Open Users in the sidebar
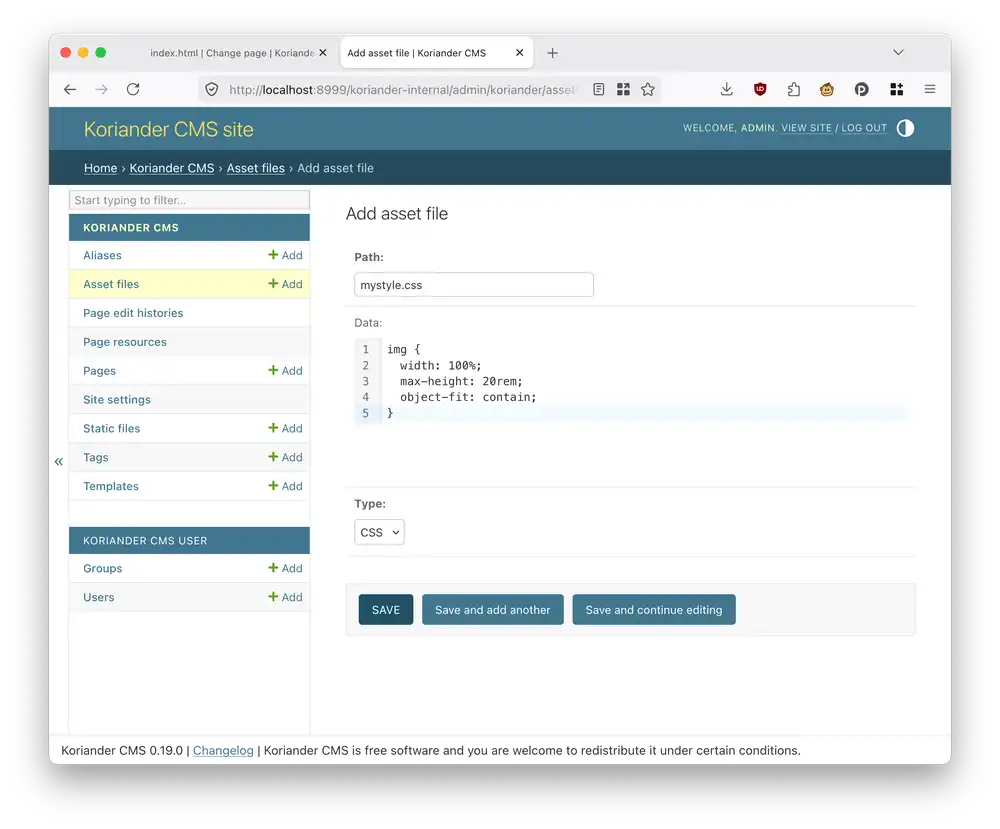 pyautogui.click(x=99, y=598)
